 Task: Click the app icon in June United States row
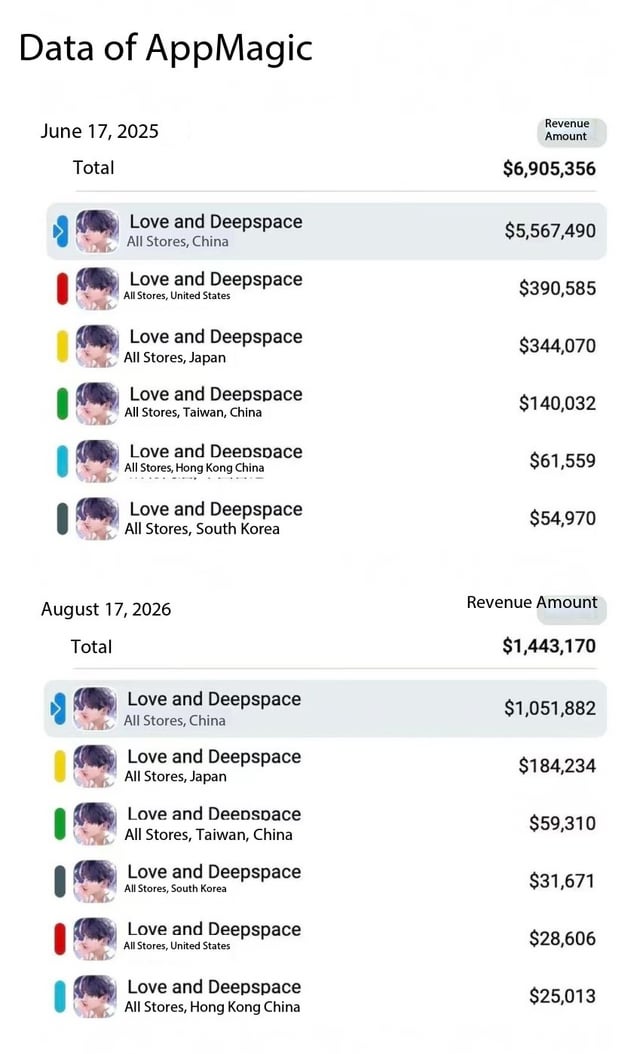pyautogui.click(x=97, y=288)
